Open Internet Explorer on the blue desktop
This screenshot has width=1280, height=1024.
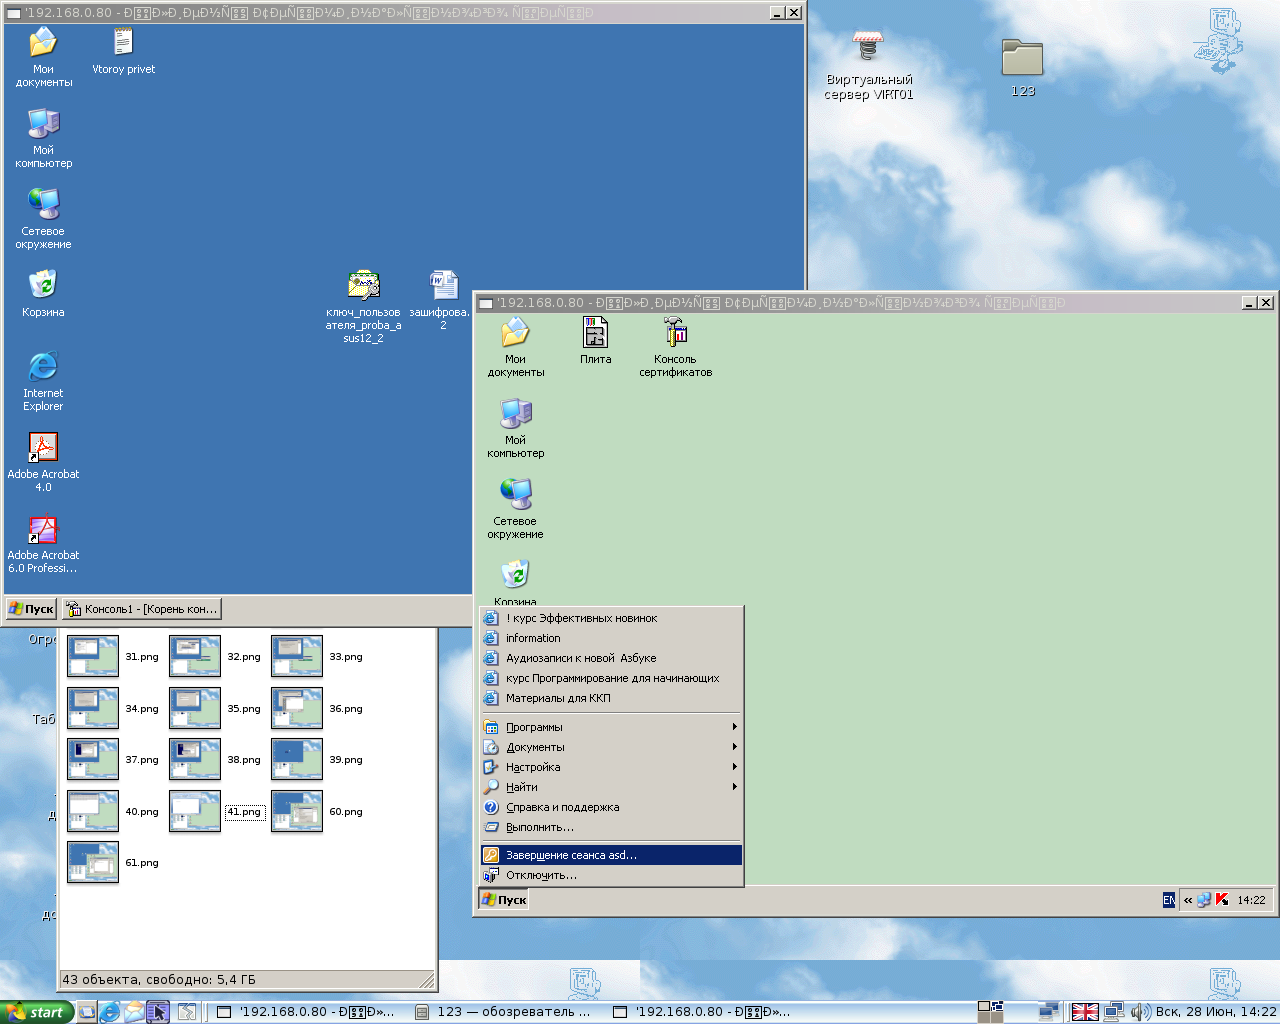(43, 367)
